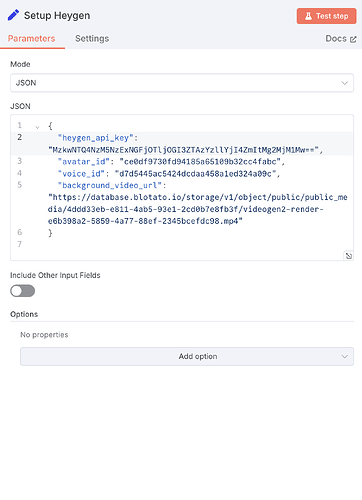Click the closing brace on line 6
This screenshot has height=500, width=362.
[50, 233]
